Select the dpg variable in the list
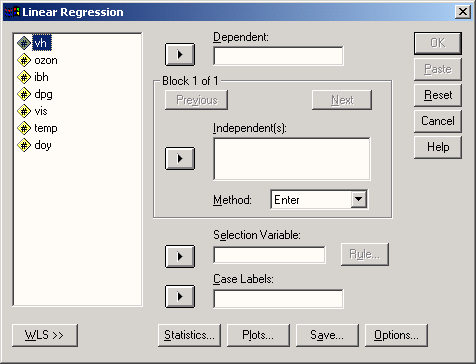Screen dimensions: 476x364 (x=43, y=94)
